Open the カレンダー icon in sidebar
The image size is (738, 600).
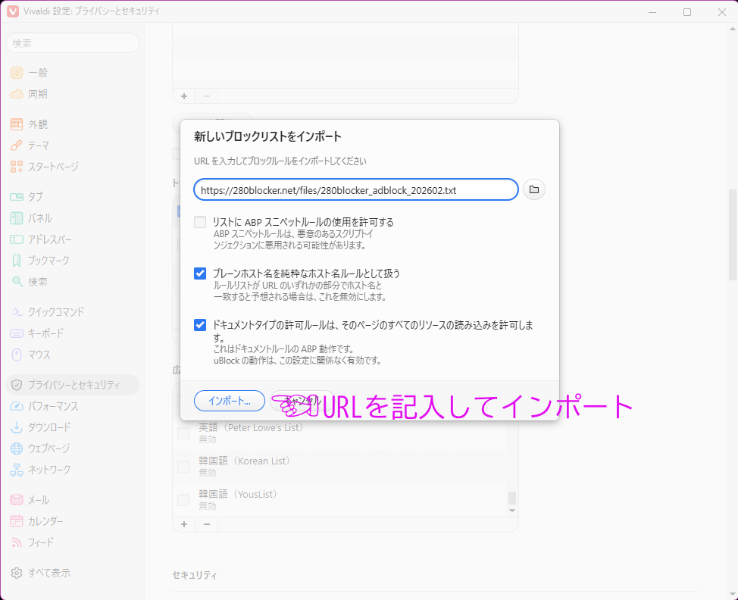(17, 521)
